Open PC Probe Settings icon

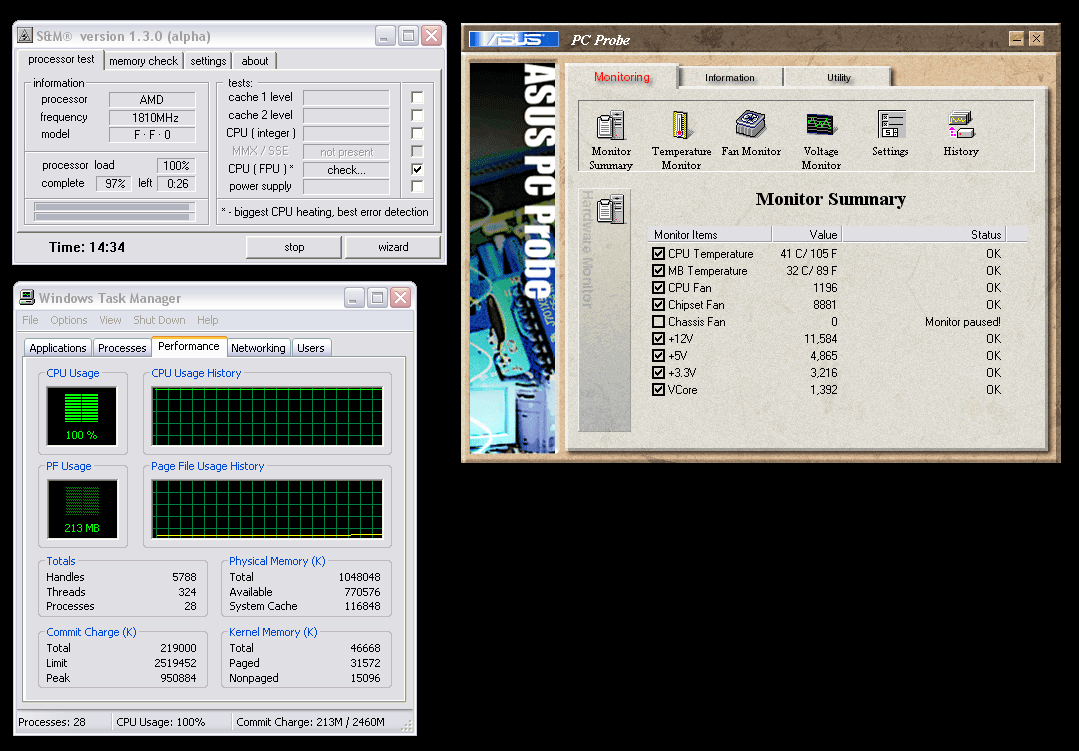point(890,134)
